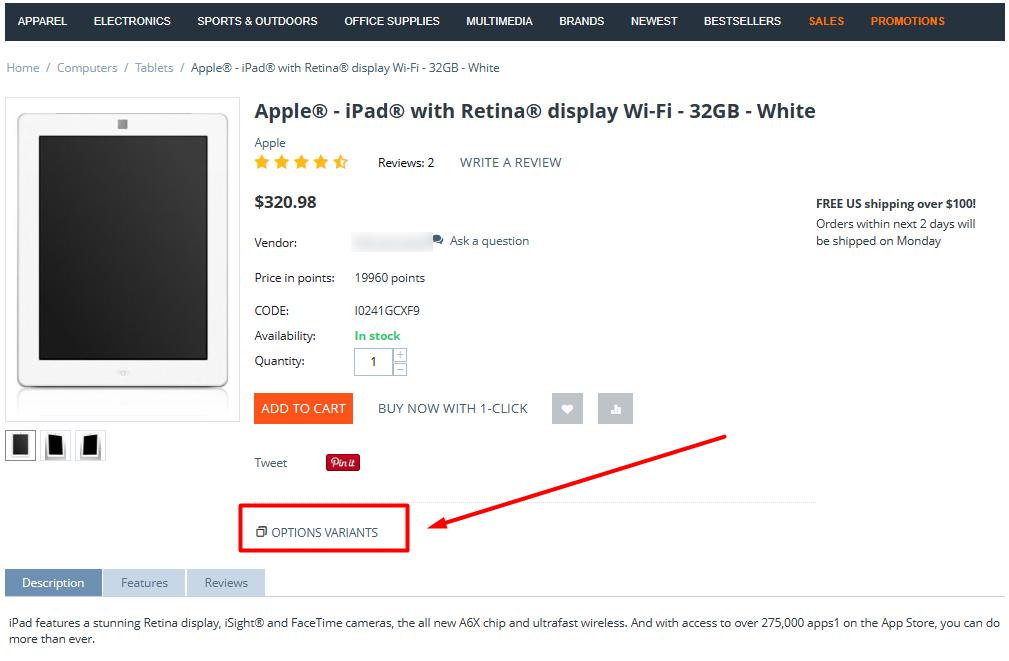Image resolution: width=1009 pixels, height=661 pixels.
Task: Choose Buy Now With 1-Click
Action: point(453,409)
